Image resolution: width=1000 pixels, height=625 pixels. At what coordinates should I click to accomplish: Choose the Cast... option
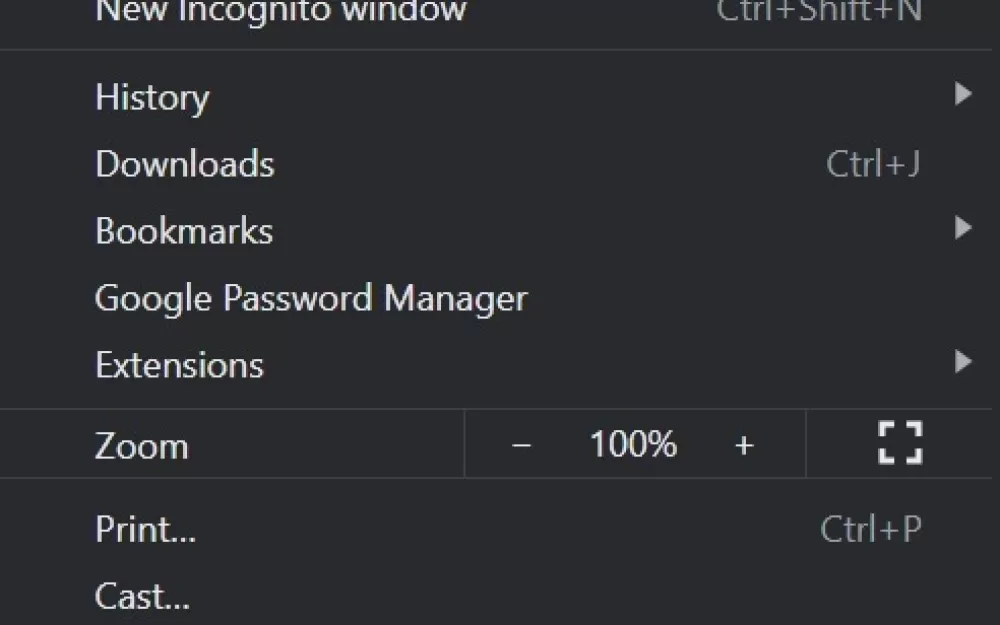pos(496,596)
